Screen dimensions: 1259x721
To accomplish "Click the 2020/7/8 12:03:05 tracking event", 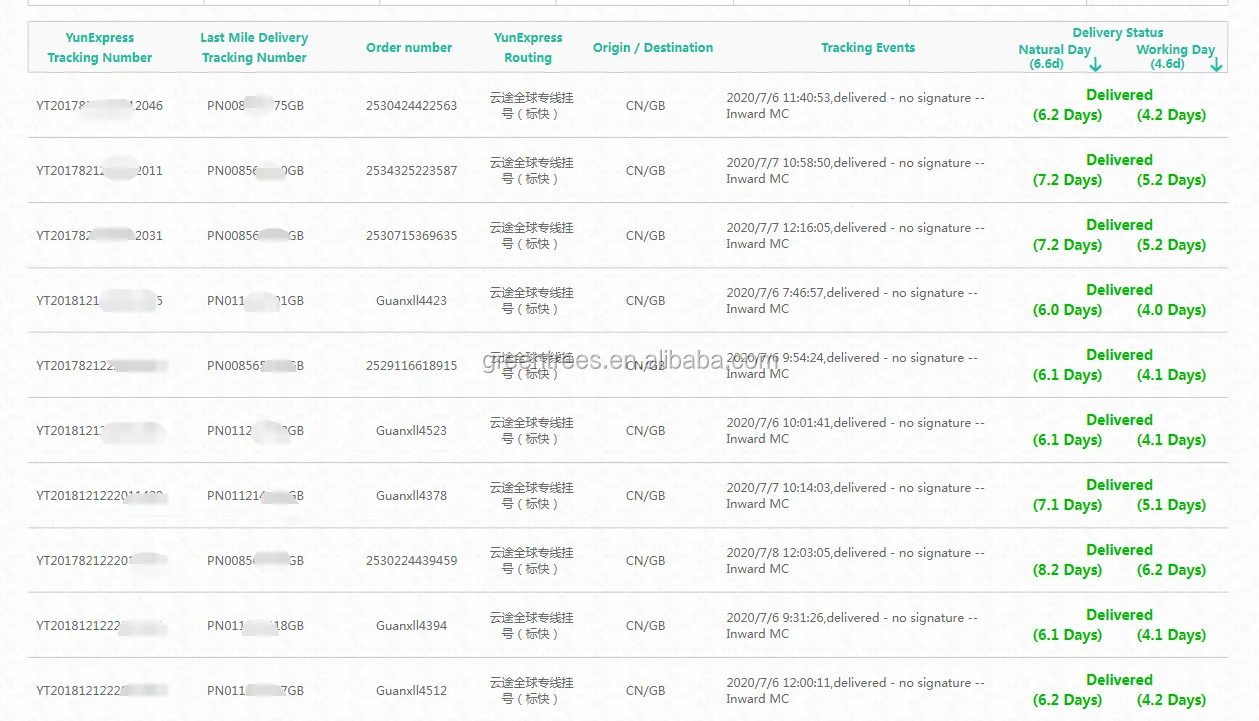I will pyautogui.click(x=855, y=560).
